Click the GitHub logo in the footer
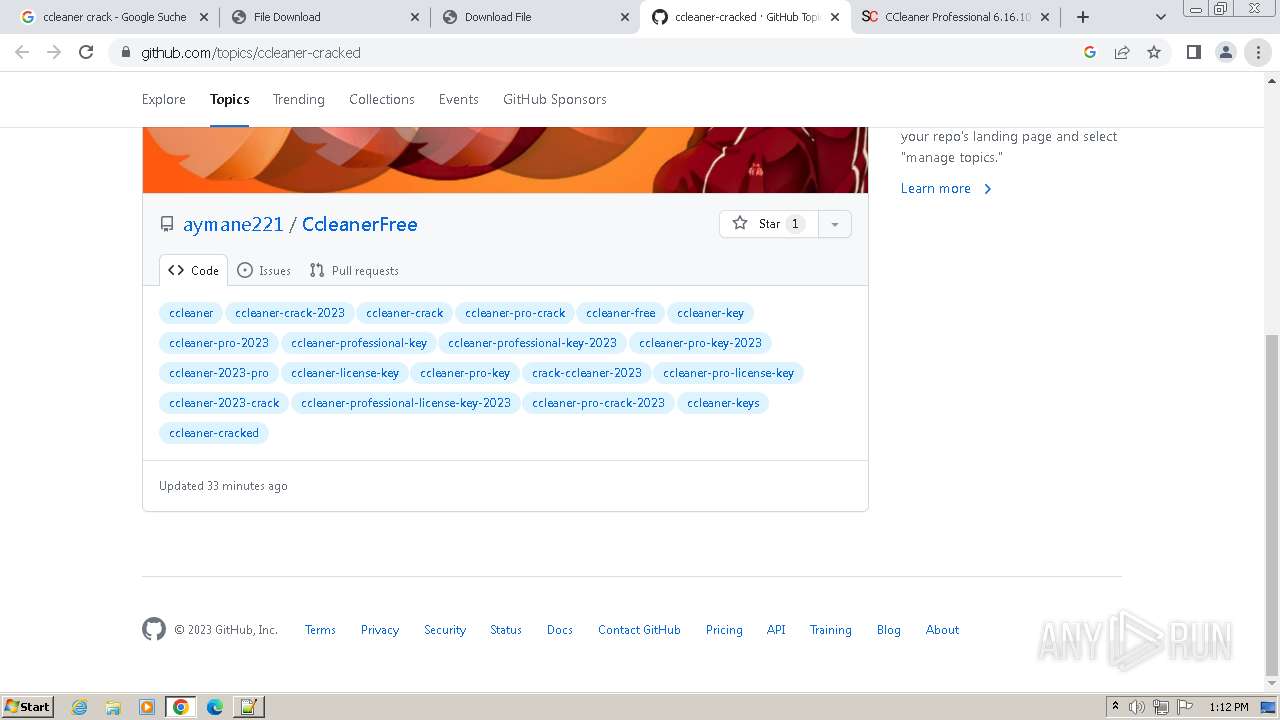The width and height of the screenshot is (1280, 720). click(153, 629)
